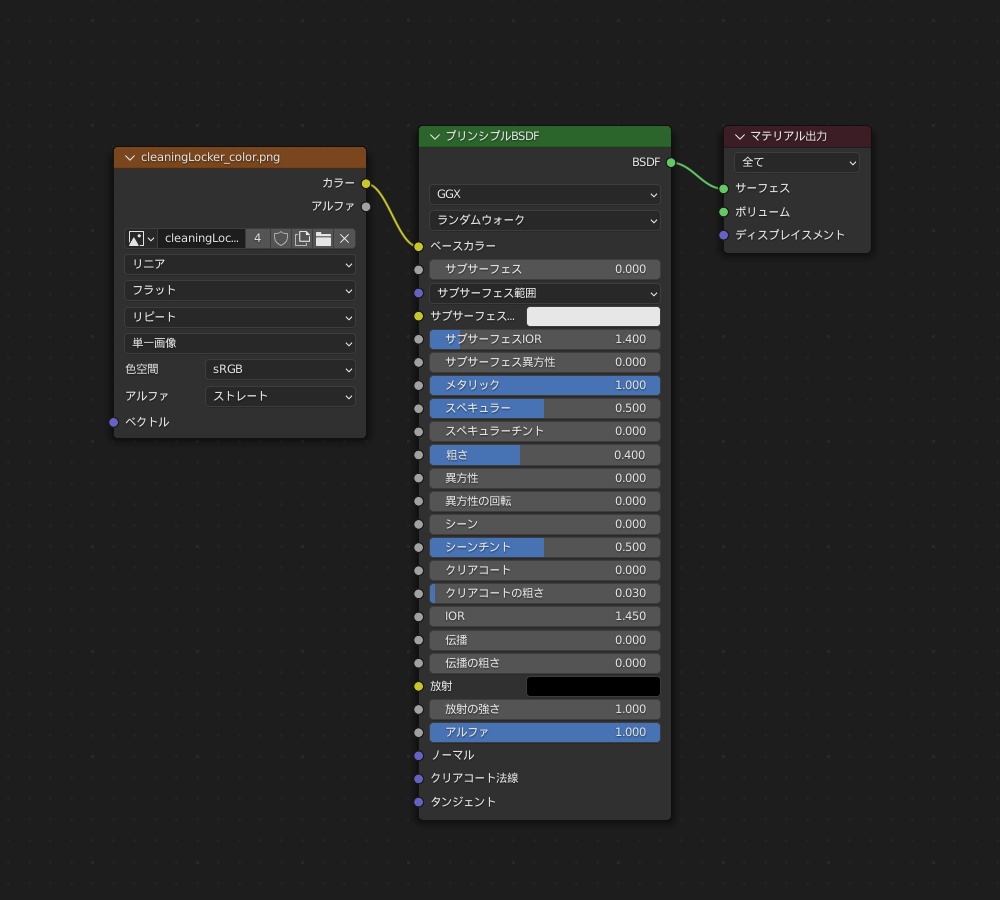Toggle the fake user shield icon

coord(281,239)
